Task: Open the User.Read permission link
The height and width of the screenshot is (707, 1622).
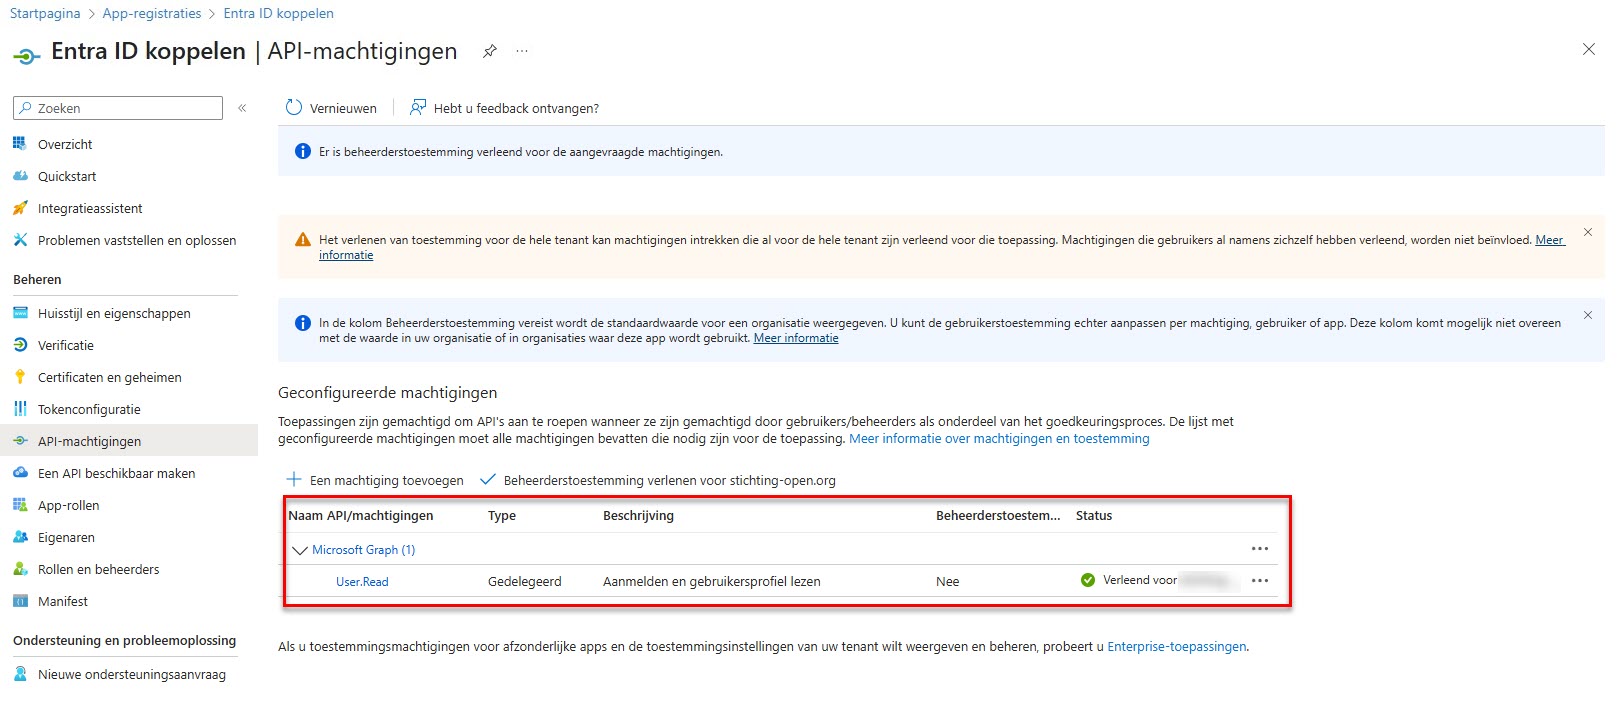Action: coord(362,582)
